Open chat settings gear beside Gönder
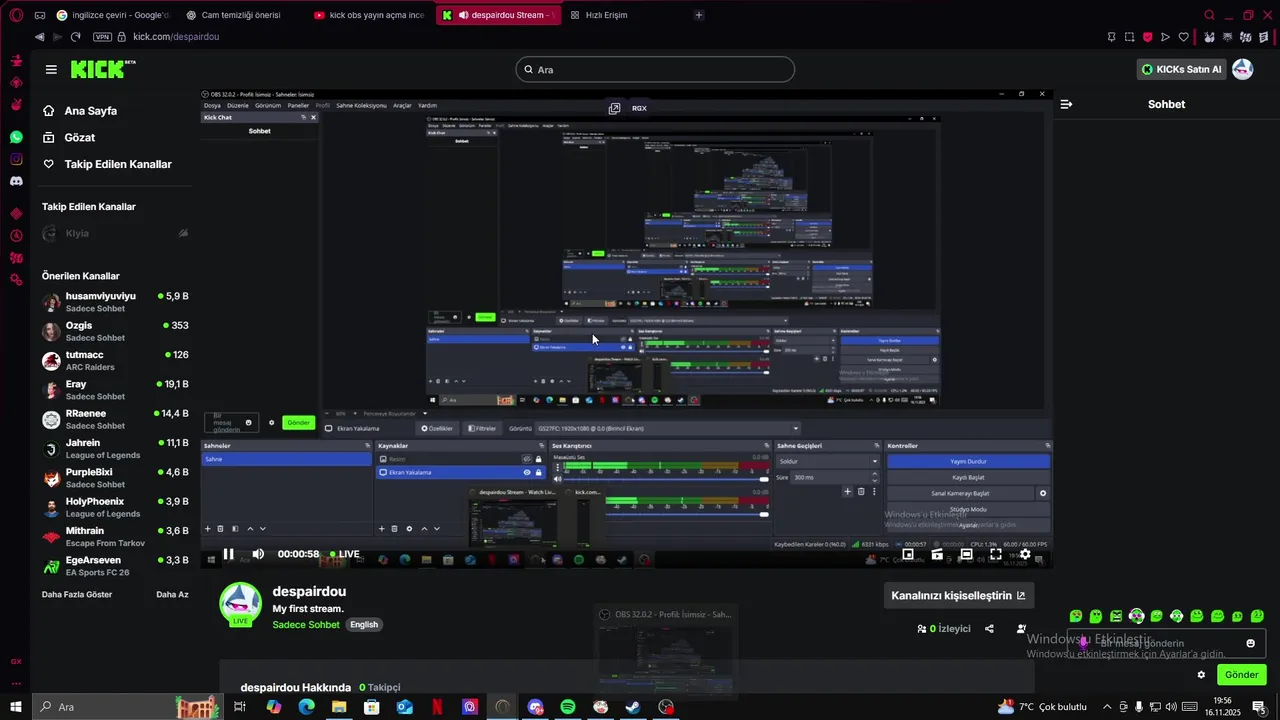 (1201, 675)
